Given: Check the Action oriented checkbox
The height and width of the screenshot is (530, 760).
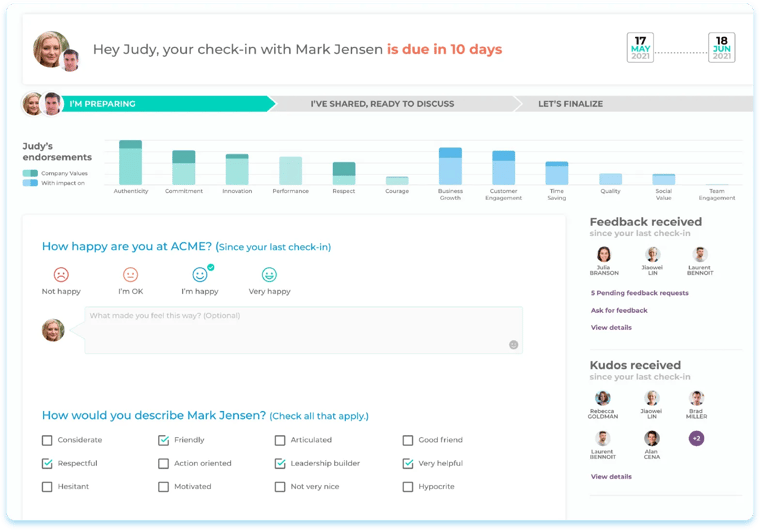Looking at the screenshot, I should (x=163, y=464).
